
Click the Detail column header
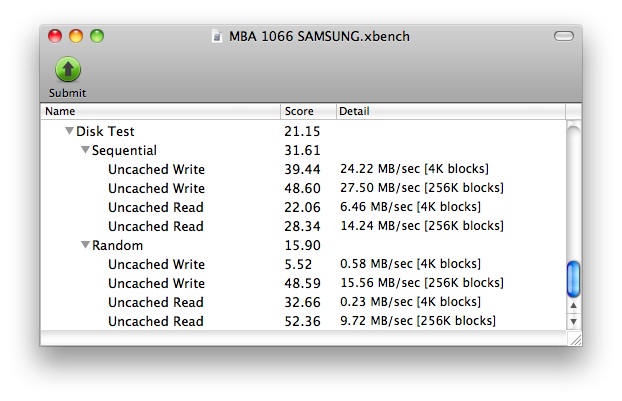(451, 111)
